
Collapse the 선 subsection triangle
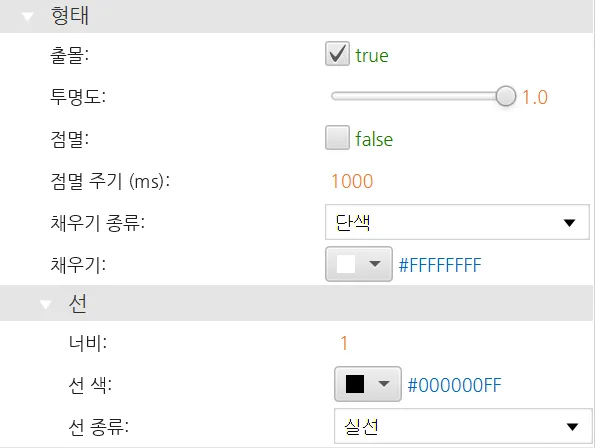point(46,305)
